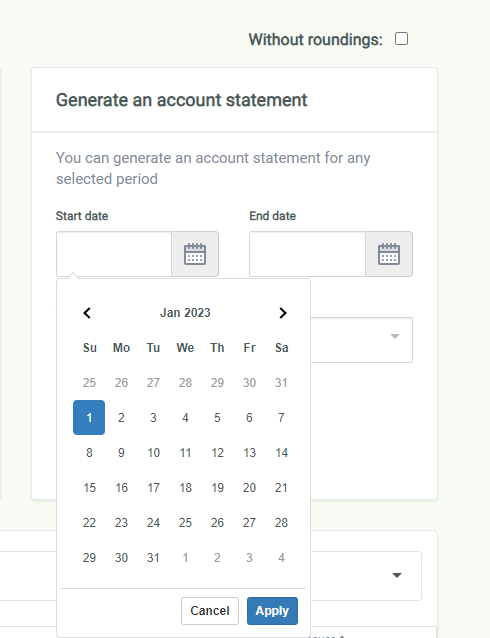This screenshot has width=490, height=638.
Task: Go to previous month with left arrow
Action: point(87,313)
